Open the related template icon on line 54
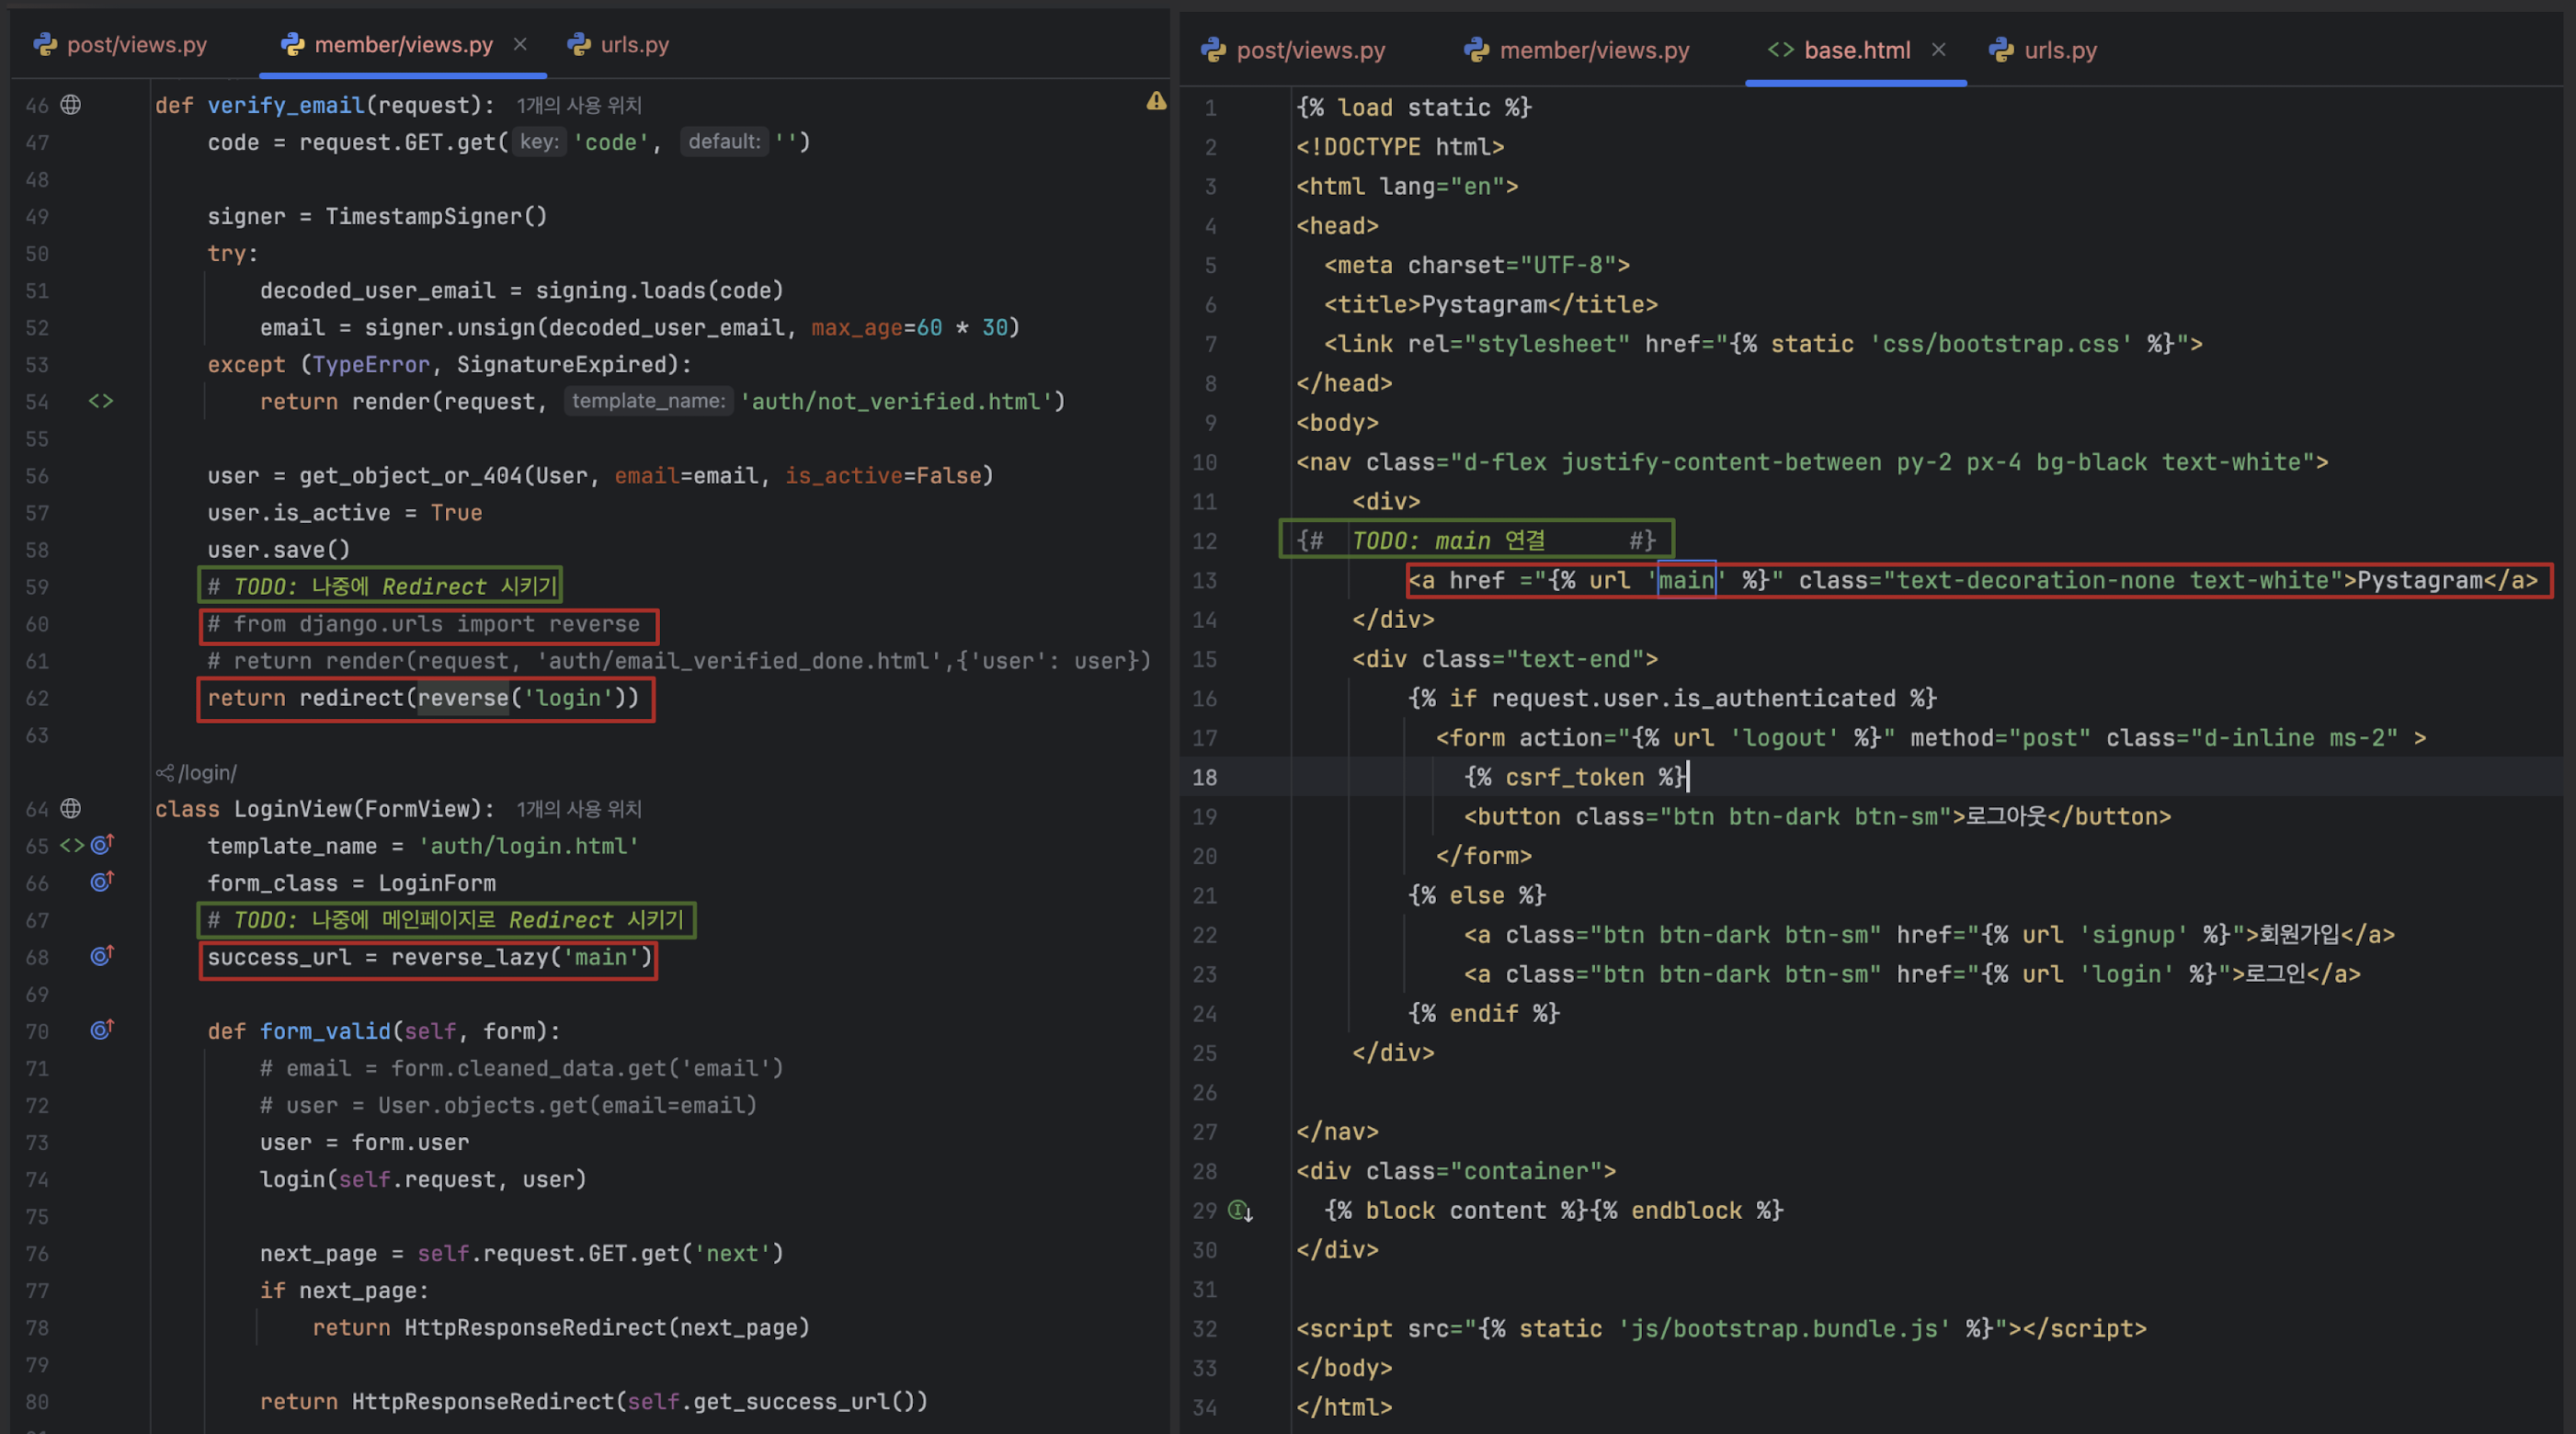The height and width of the screenshot is (1434, 2576). (x=101, y=402)
